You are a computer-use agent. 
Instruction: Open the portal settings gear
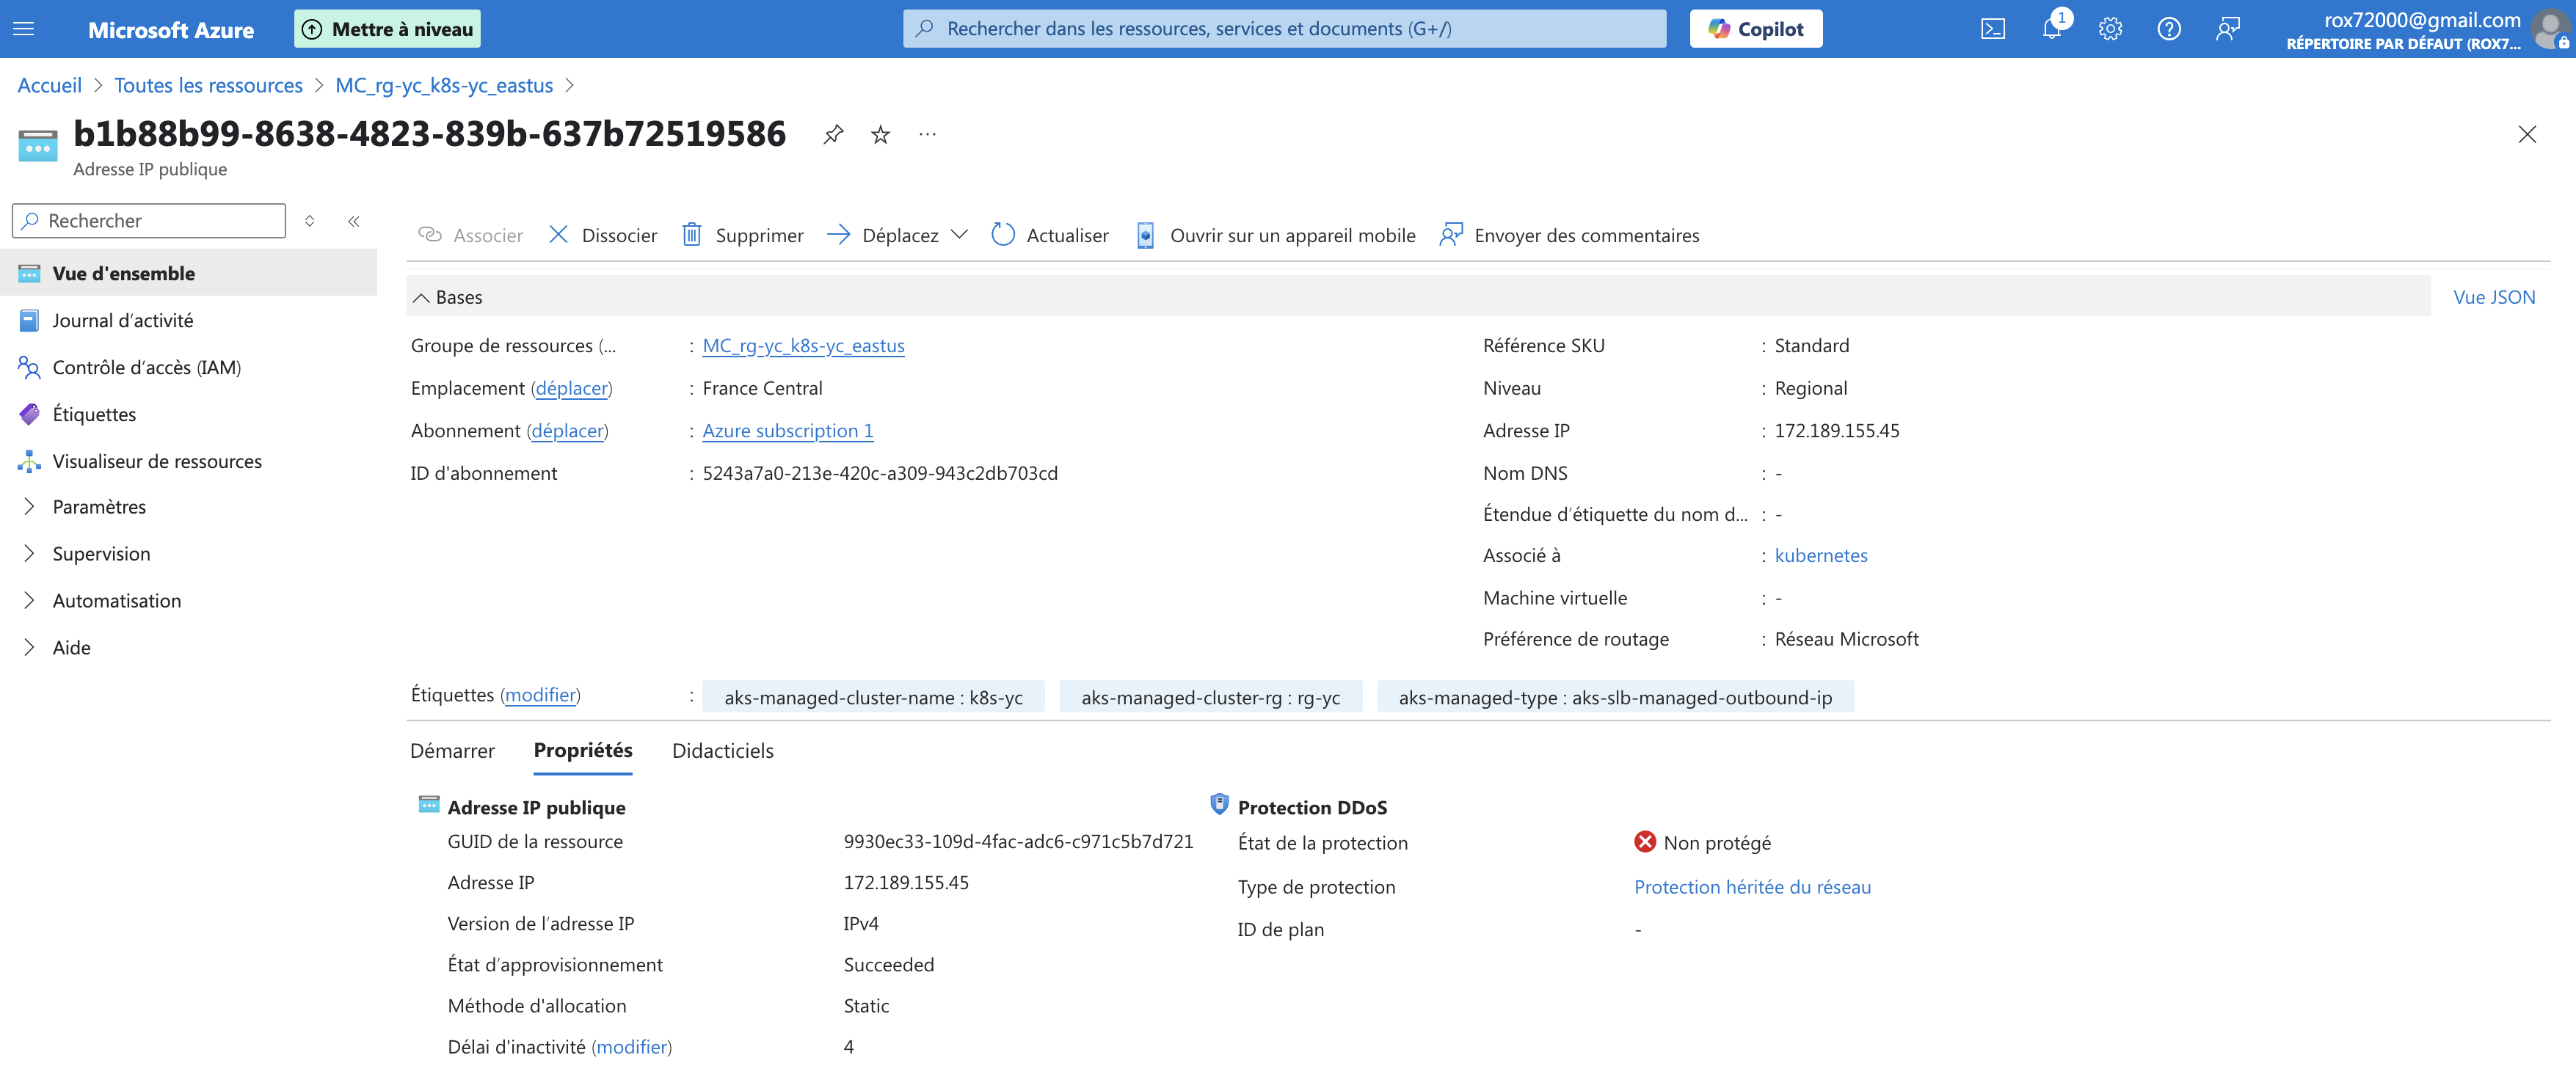pos(2110,29)
